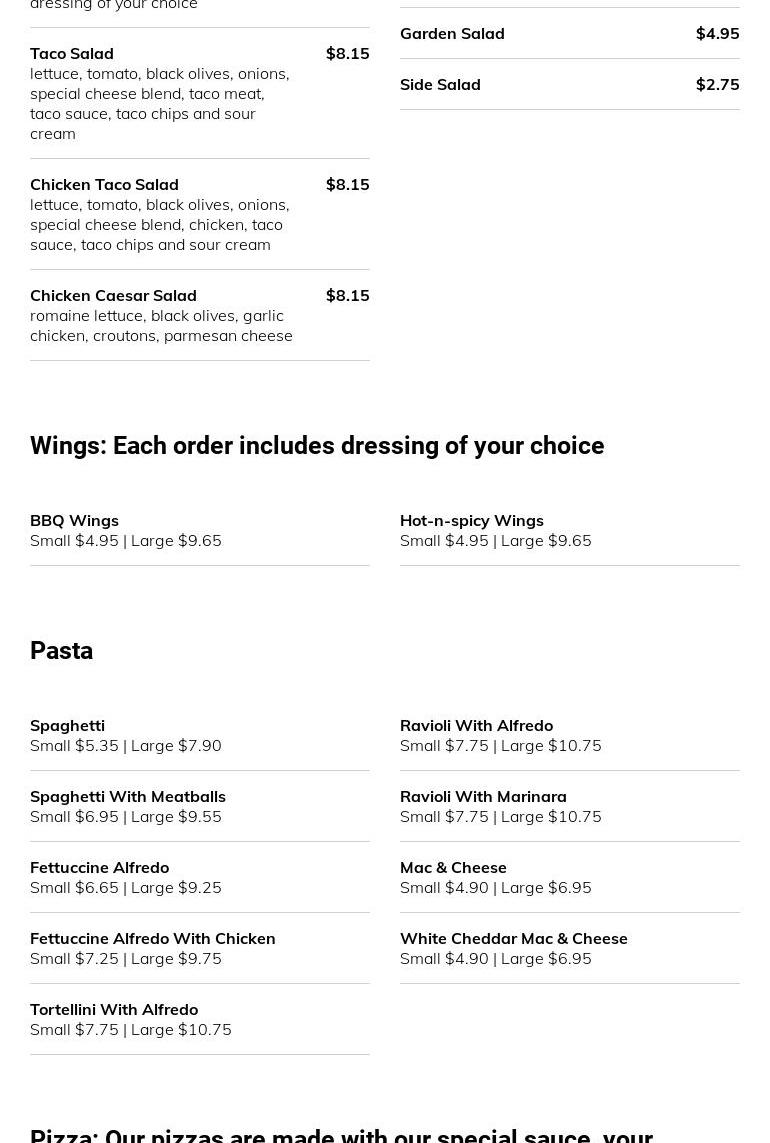Click the Garden Salad menu item

coord(452,33)
